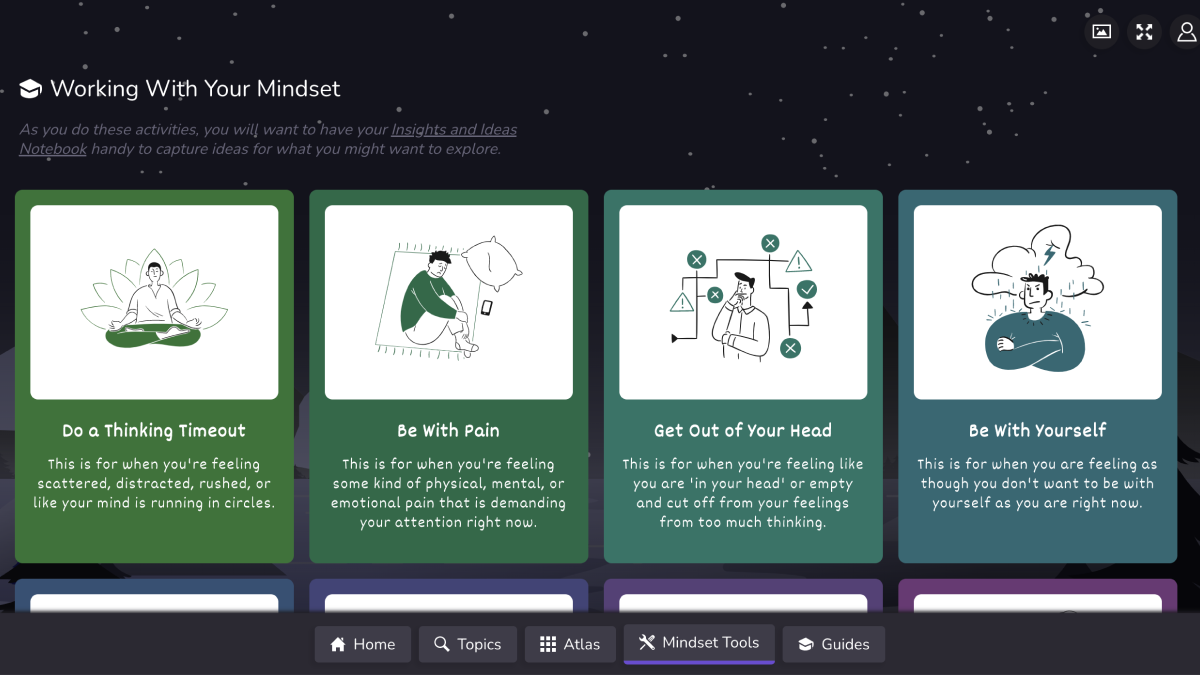The height and width of the screenshot is (675, 1200).
Task: Open the background image picker icon
Action: [x=1100, y=31]
